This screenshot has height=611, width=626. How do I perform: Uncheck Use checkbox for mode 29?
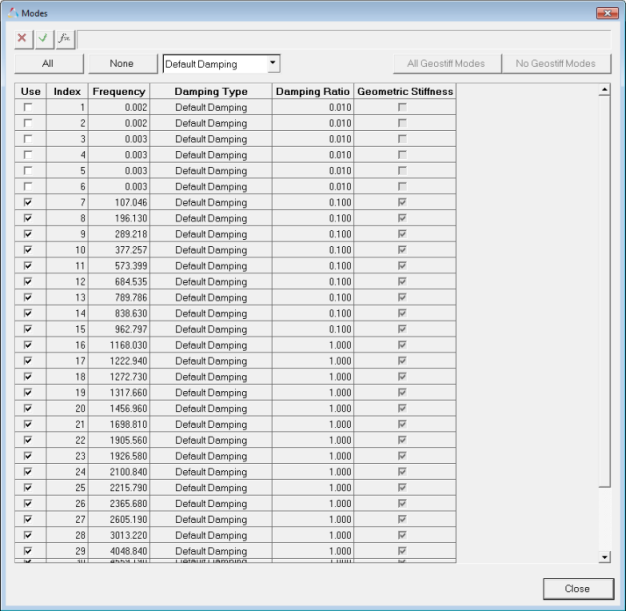pyautogui.click(x=28, y=551)
